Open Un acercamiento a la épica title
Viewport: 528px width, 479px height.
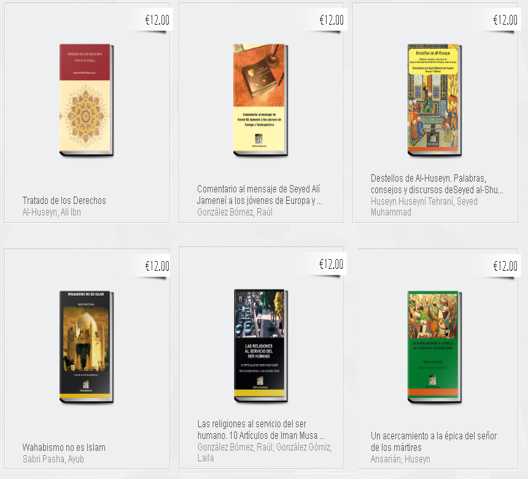(434, 442)
